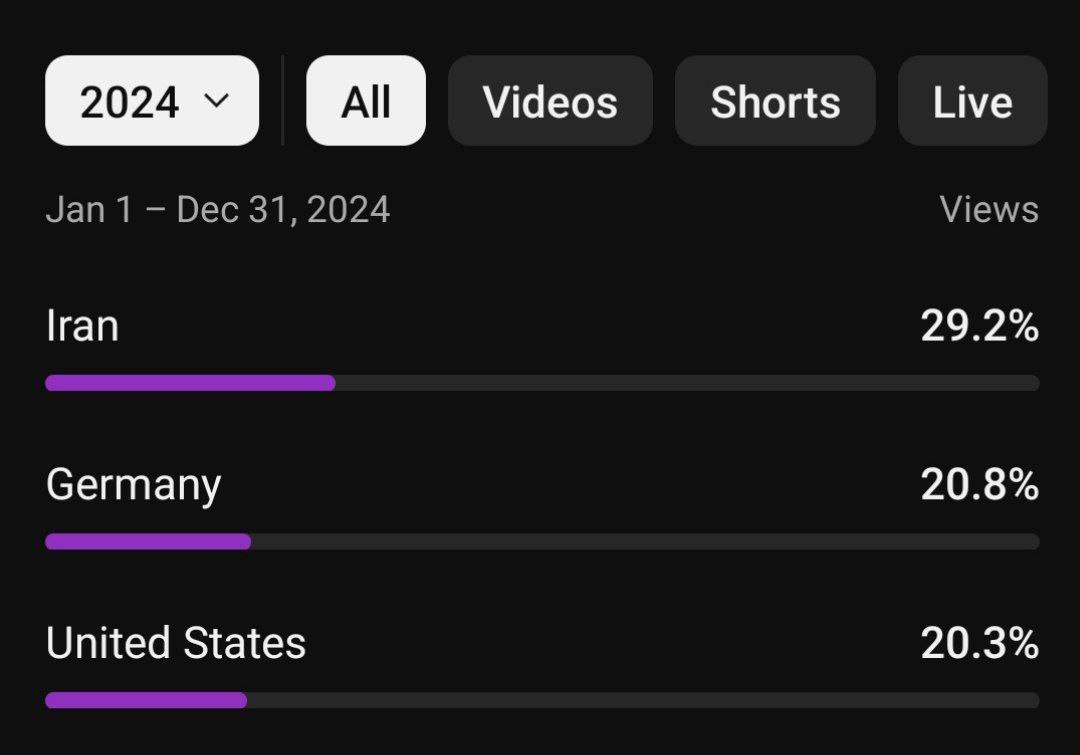
Task: Switch to the Videos filter
Action: [550, 101]
